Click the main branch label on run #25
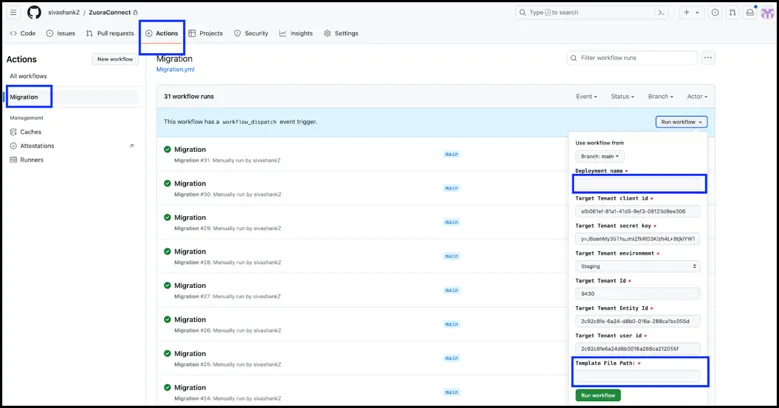This screenshot has height=408, width=779. [x=452, y=358]
